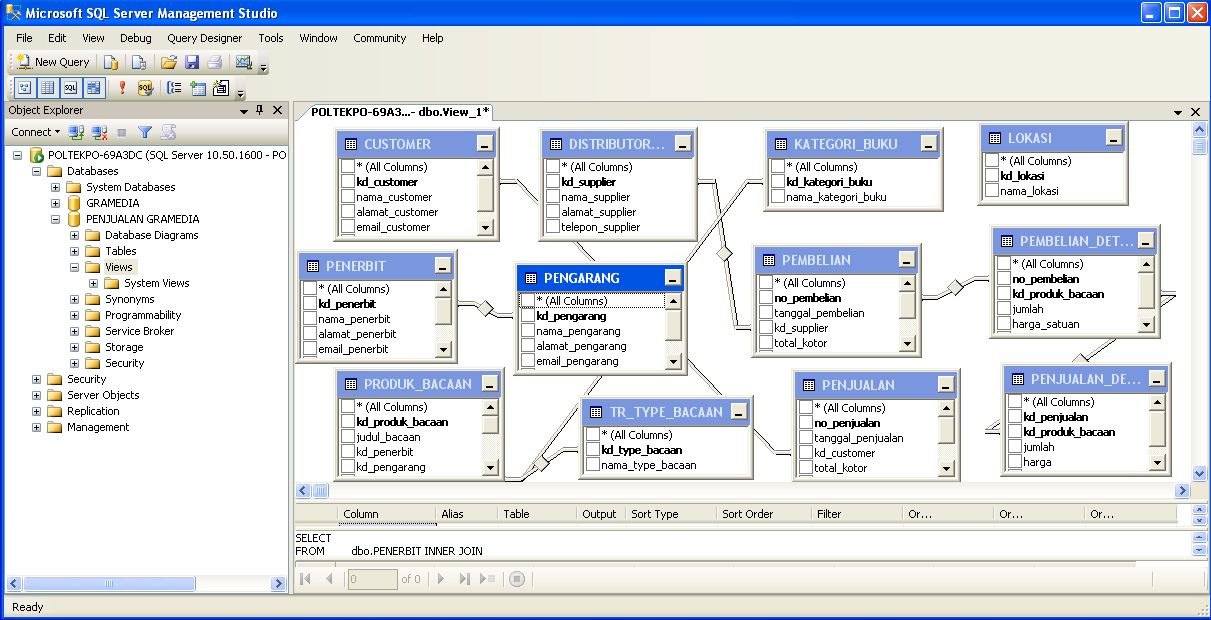1211x620 pixels.
Task: Minimize the PENJUALAN table box
Action: [x=945, y=385]
